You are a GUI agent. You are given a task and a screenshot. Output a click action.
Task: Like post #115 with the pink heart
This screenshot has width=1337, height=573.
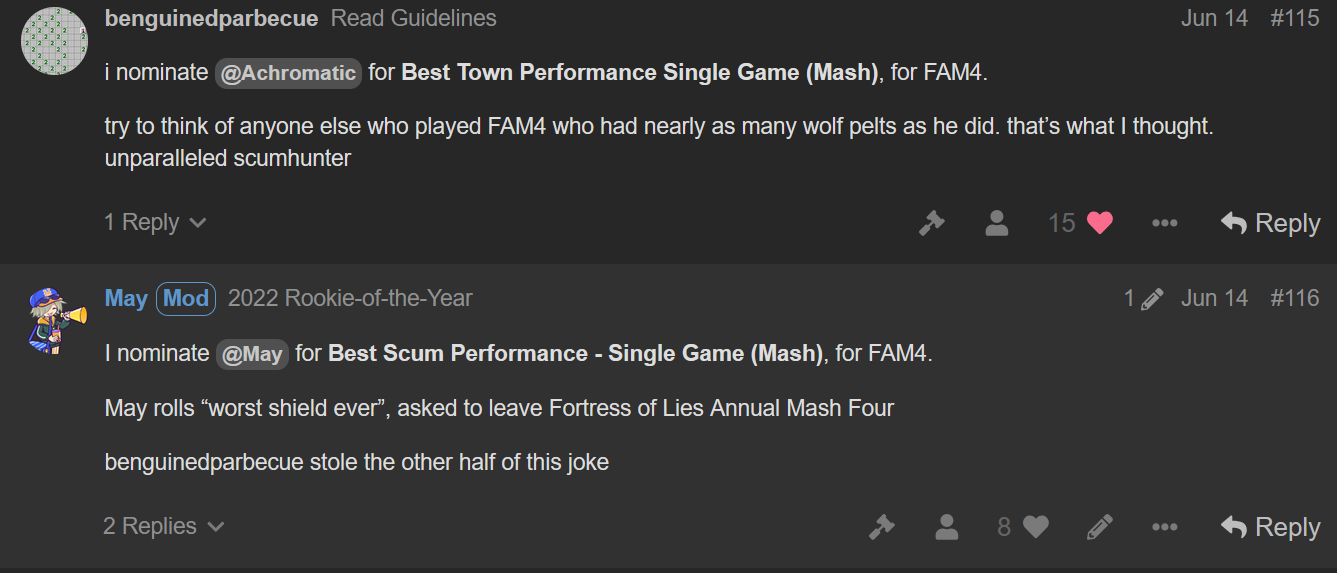coord(1100,223)
